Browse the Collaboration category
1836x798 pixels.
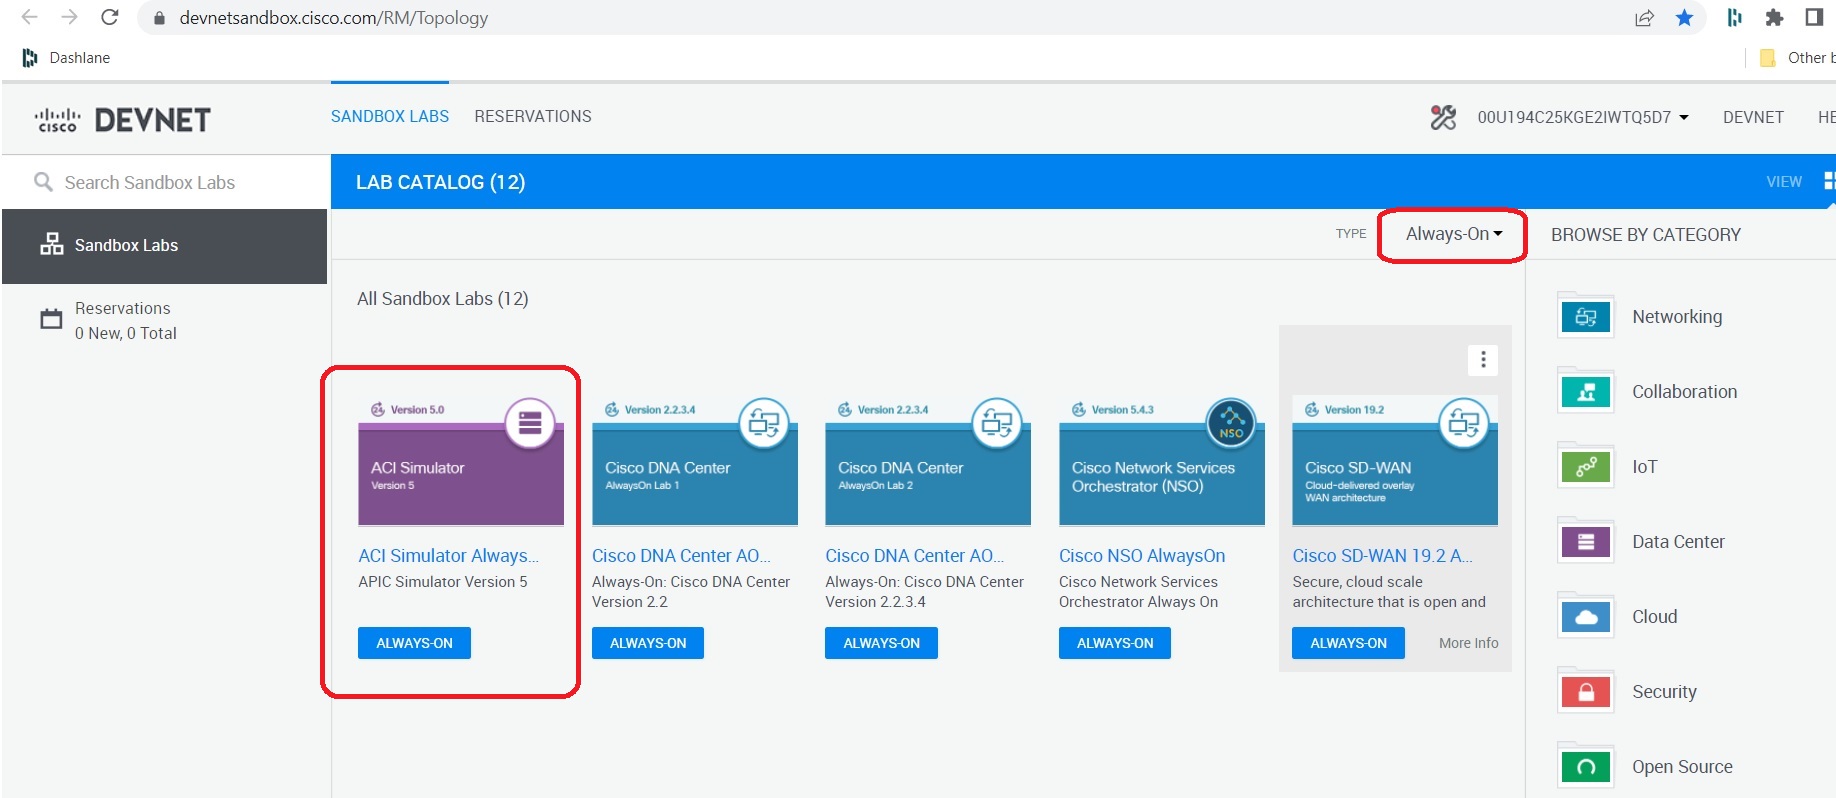tap(1685, 392)
